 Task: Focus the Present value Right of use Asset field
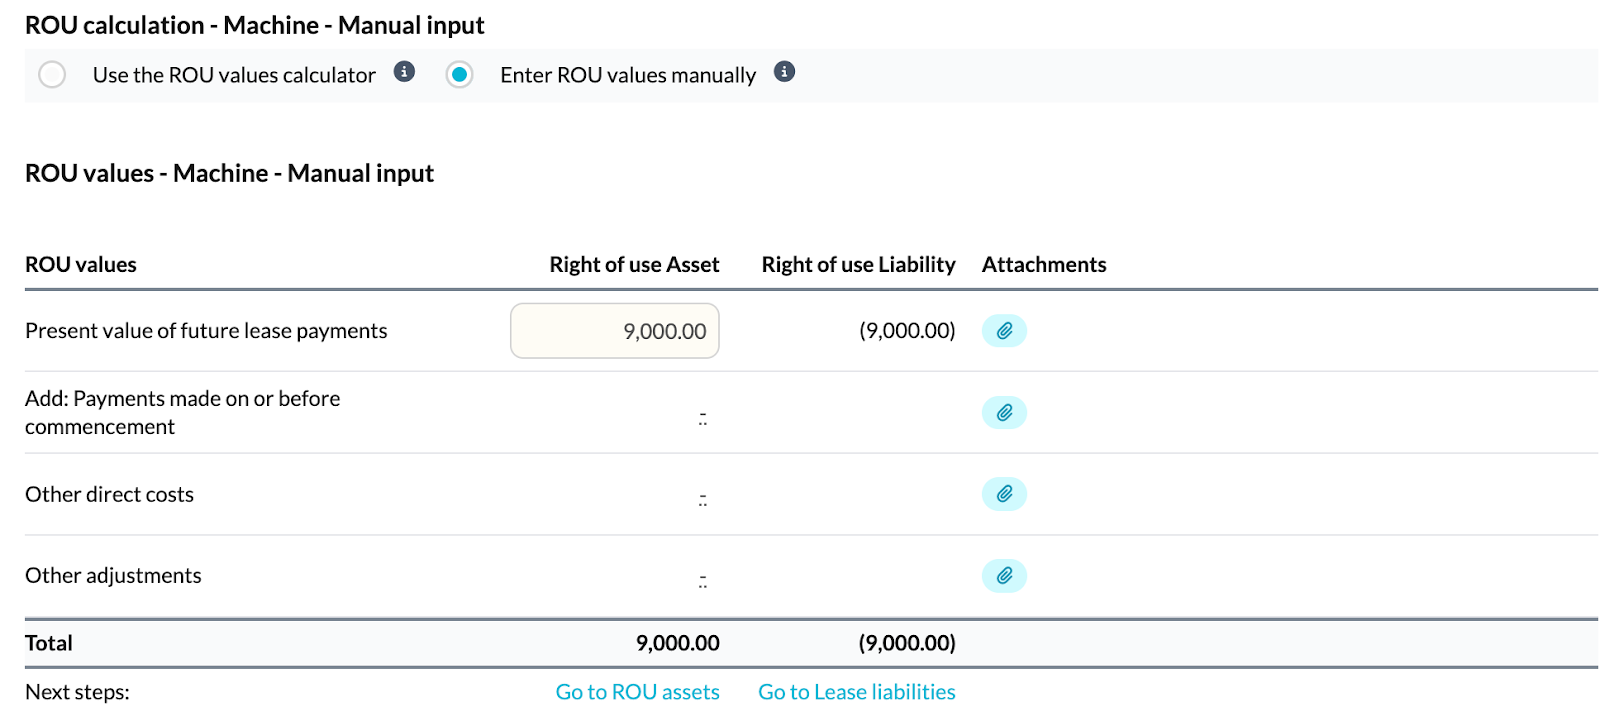(x=615, y=331)
